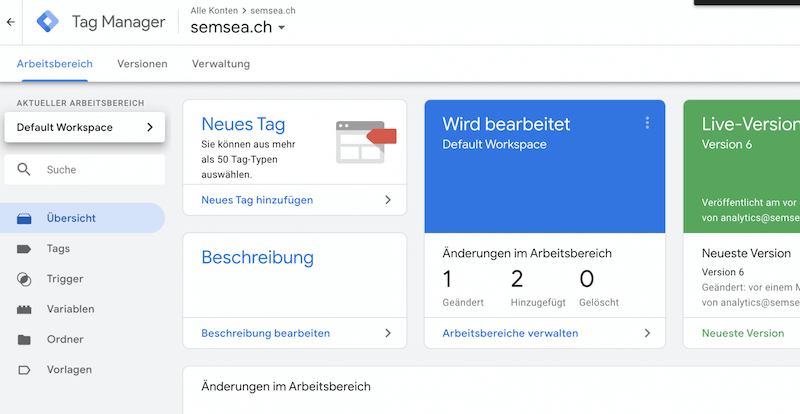The width and height of the screenshot is (800, 414).
Task: Click the Neues Tag illustration icon
Action: [x=366, y=142]
